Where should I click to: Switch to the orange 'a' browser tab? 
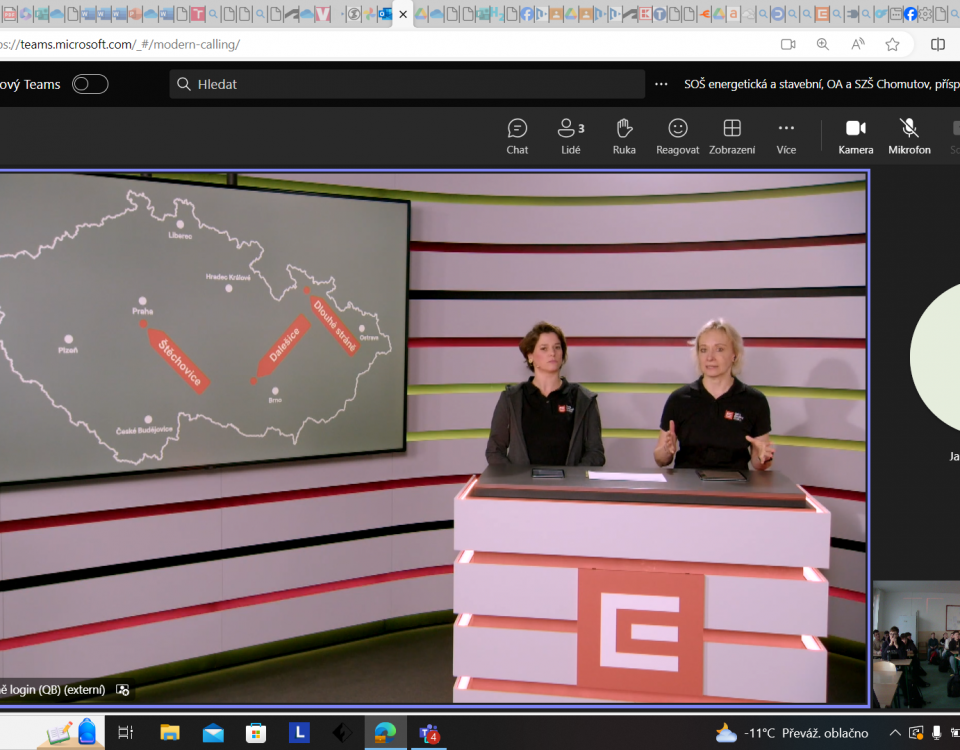(x=733, y=13)
